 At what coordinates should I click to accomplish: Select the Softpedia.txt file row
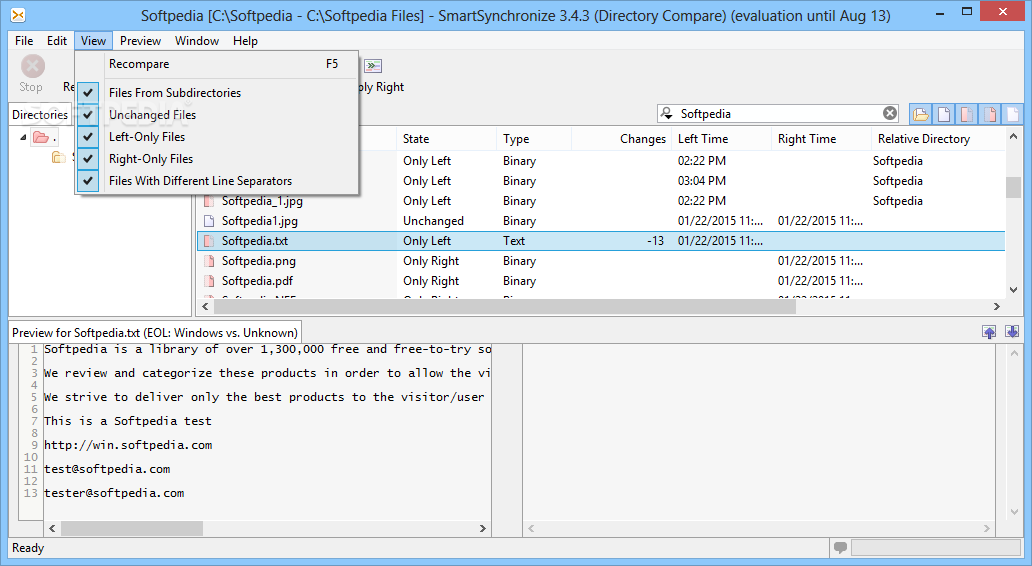click(x=602, y=241)
